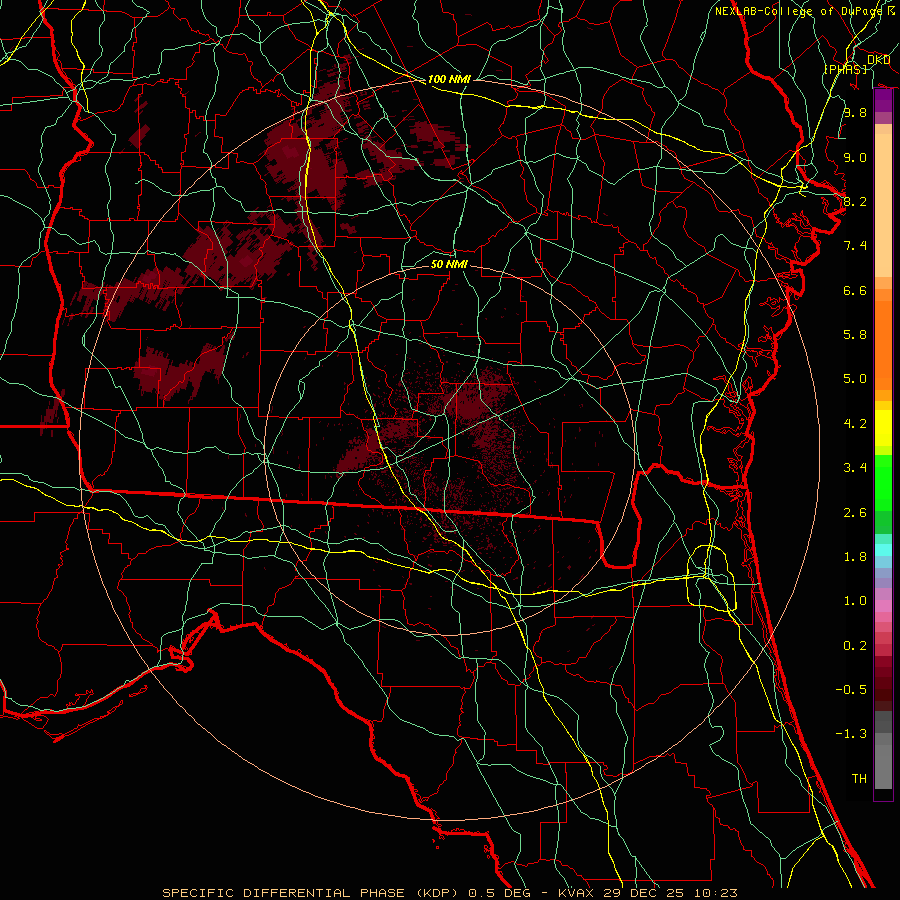Image resolution: width=900 pixels, height=900 pixels.
Task: Click the DKD product label
Action: click(878, 60)
